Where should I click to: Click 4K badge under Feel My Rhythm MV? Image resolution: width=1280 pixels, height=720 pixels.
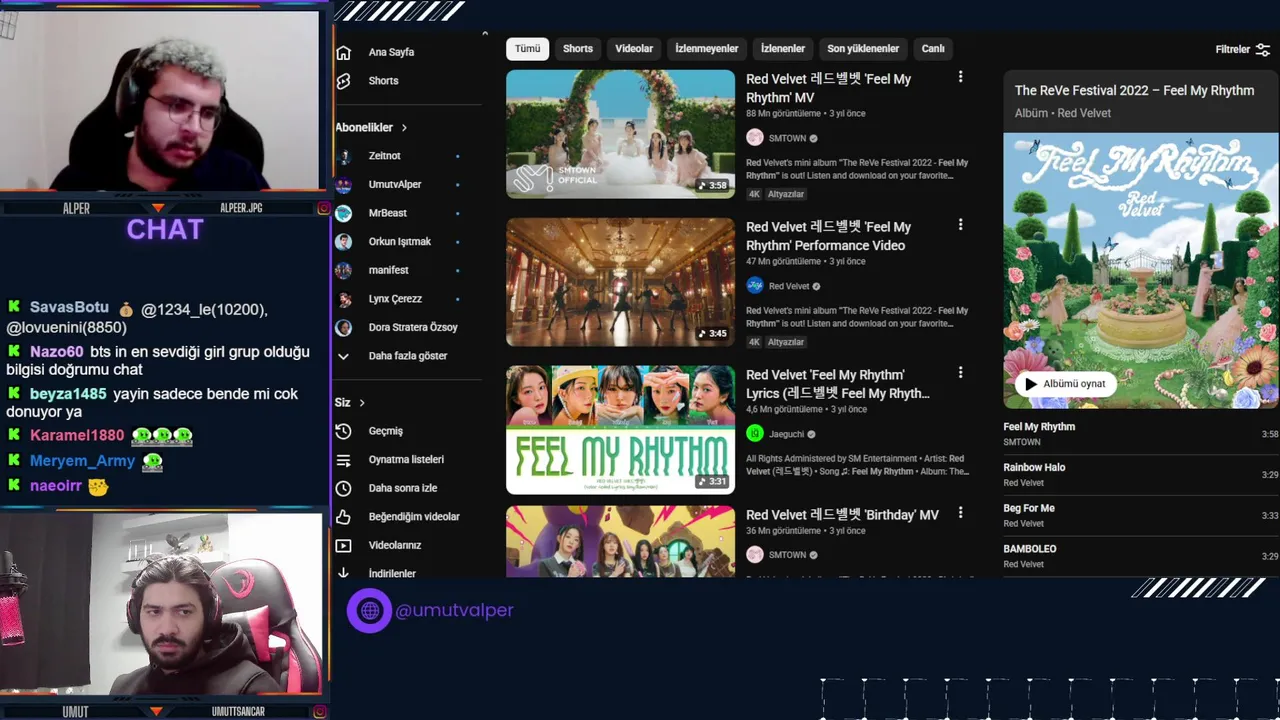pyautogui.click(x=754, y=194)
